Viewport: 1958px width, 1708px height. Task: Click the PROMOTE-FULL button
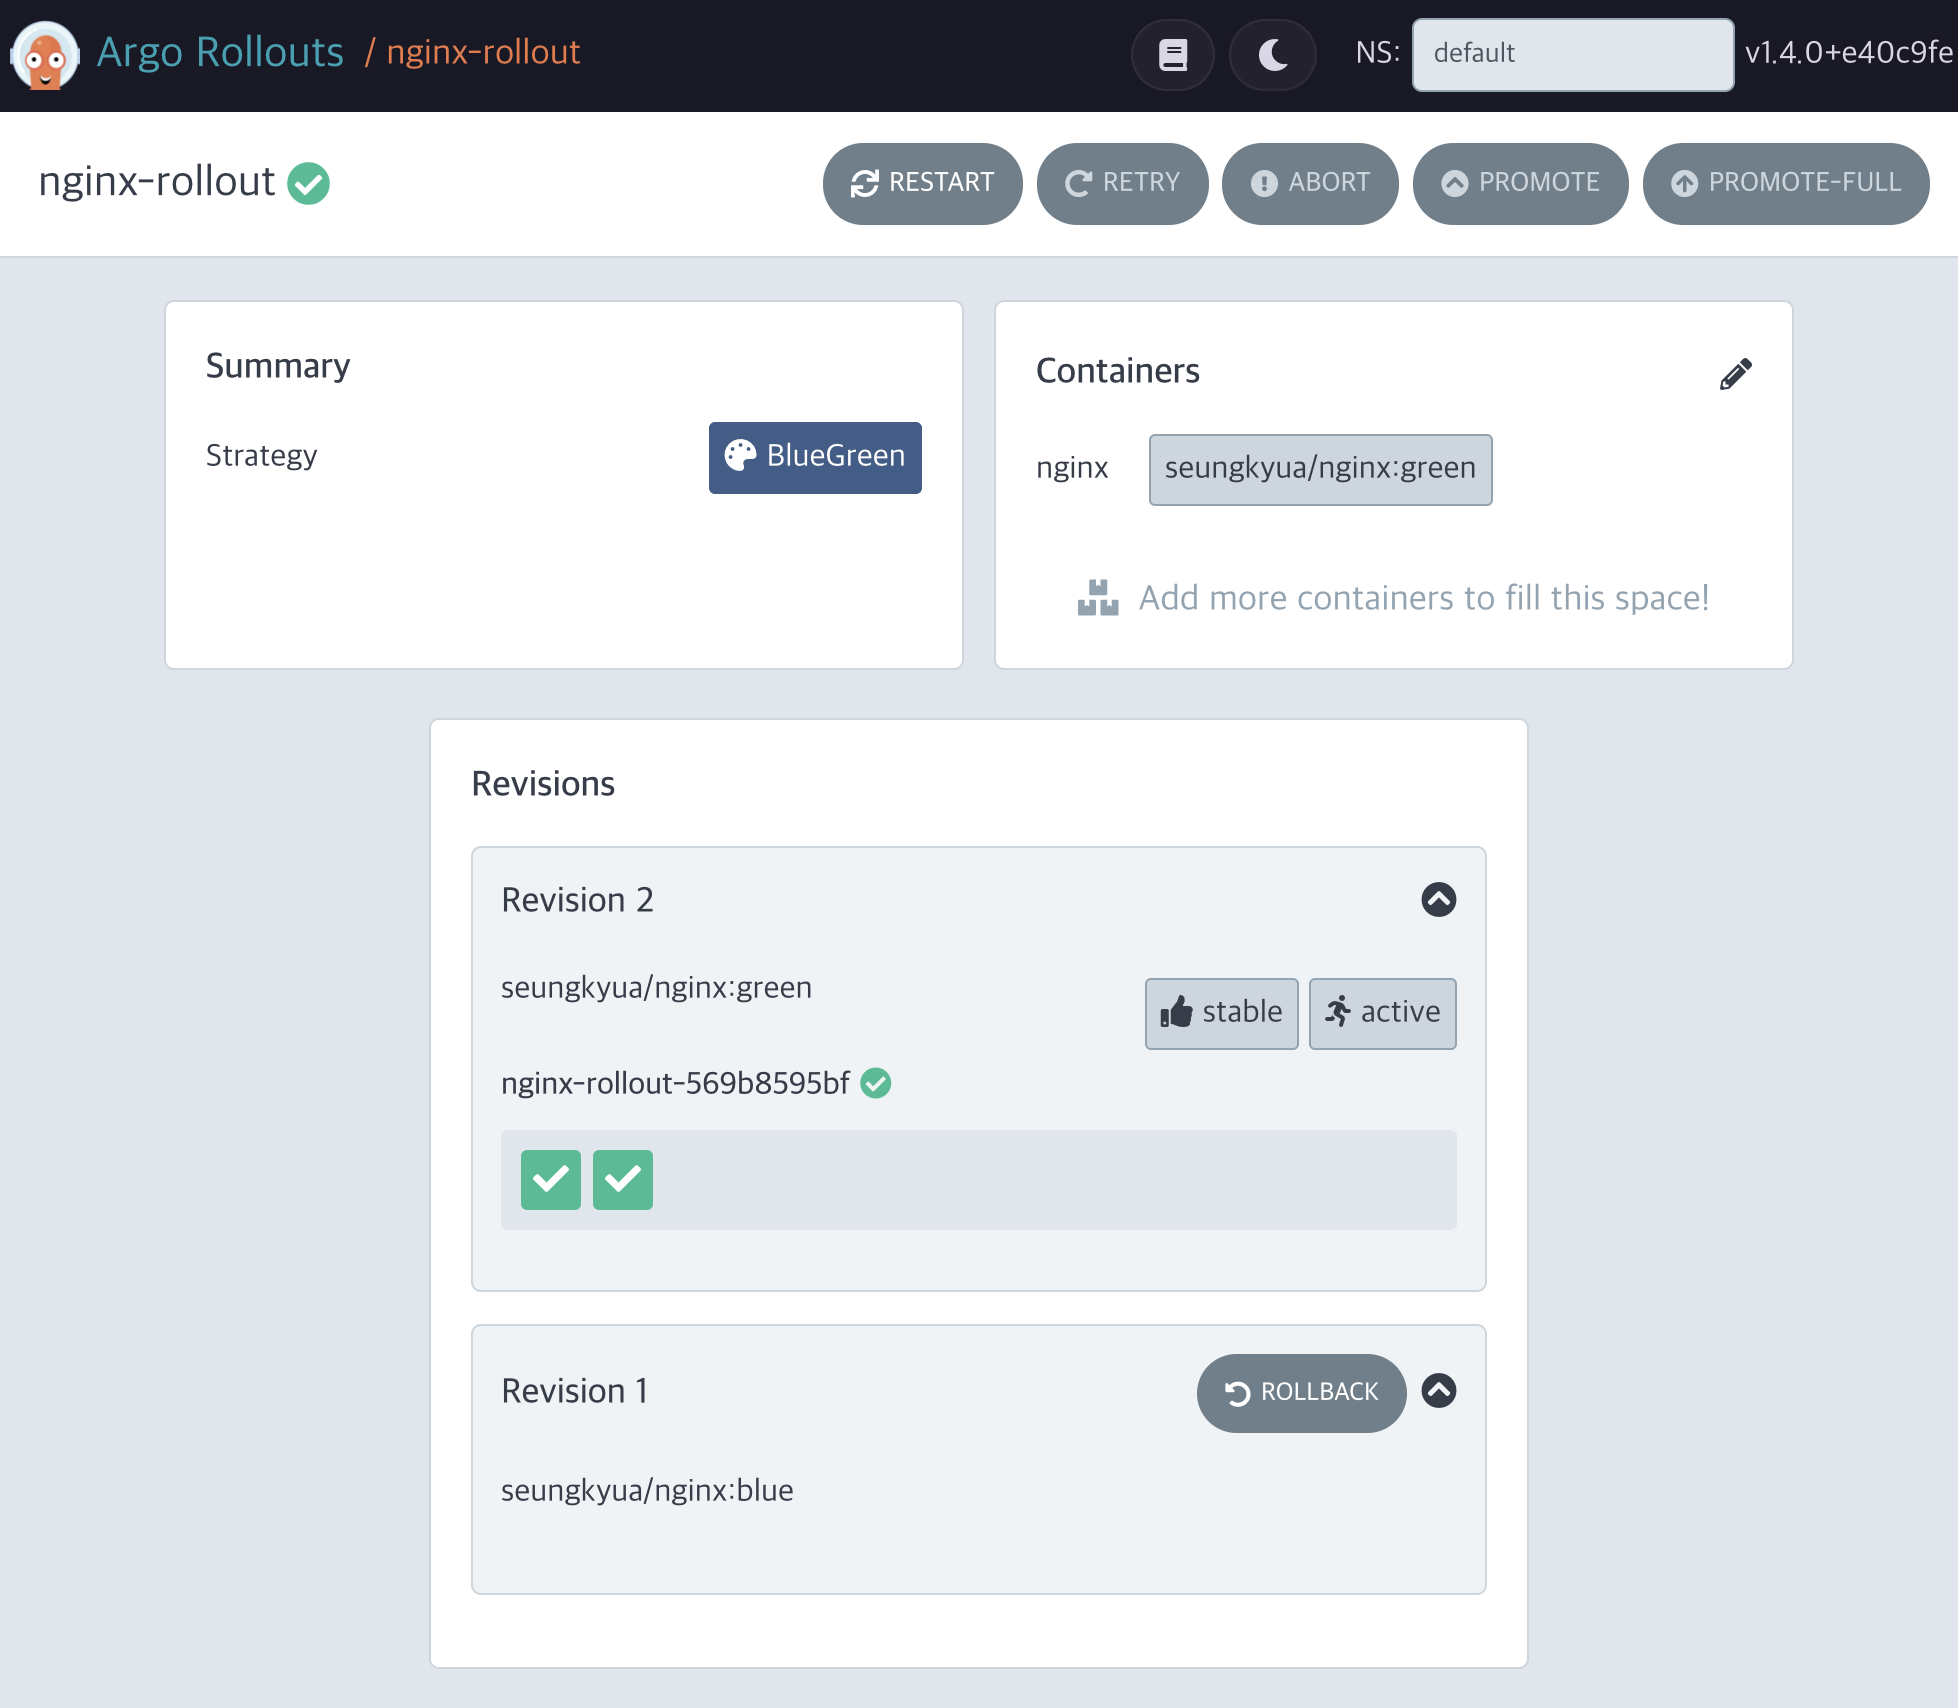1785,183
